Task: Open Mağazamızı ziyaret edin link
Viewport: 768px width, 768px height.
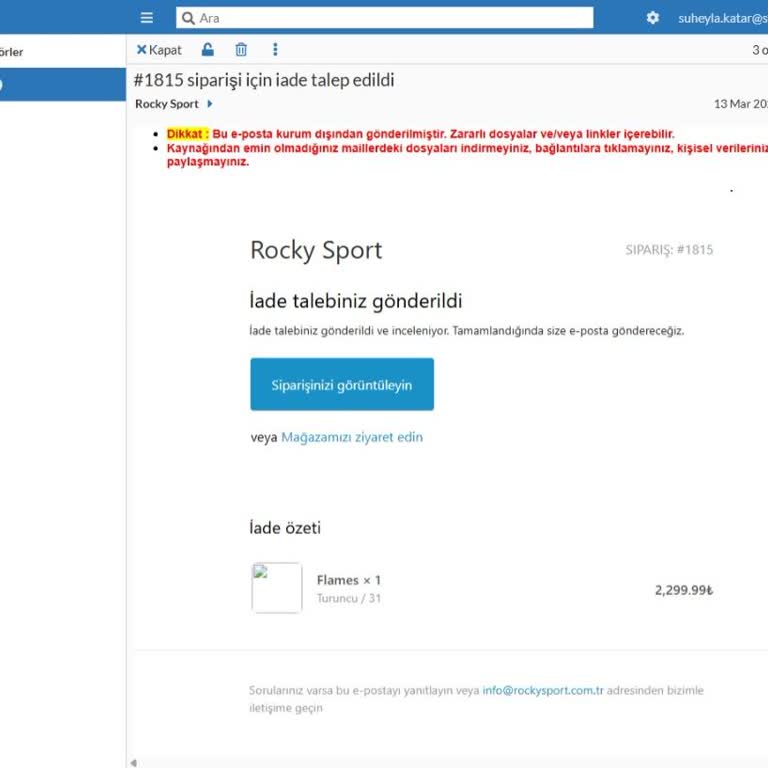Action: pyautogui.click(x=352, y=437)
